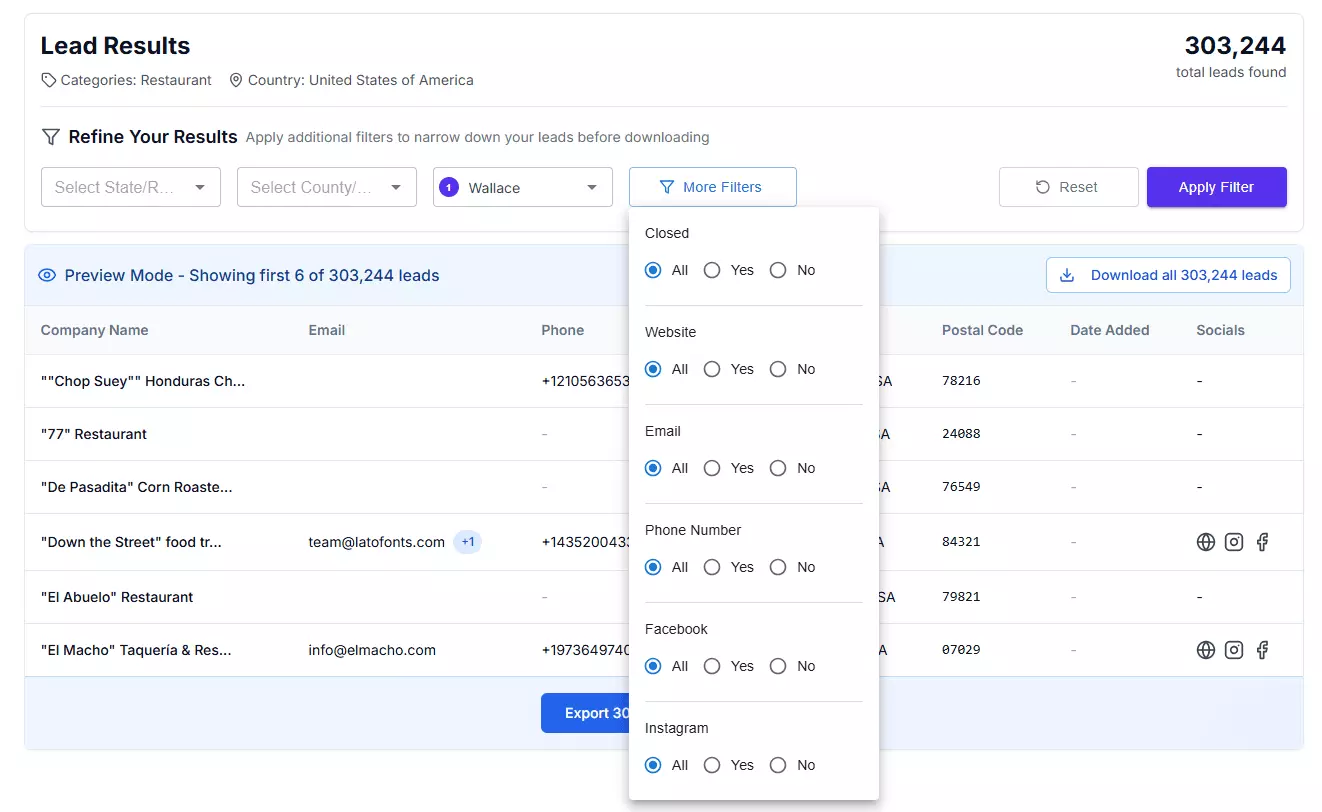Open the Wallace city dropdown
The height and width of the screenshot is (812, 1322).
(523, 187)
